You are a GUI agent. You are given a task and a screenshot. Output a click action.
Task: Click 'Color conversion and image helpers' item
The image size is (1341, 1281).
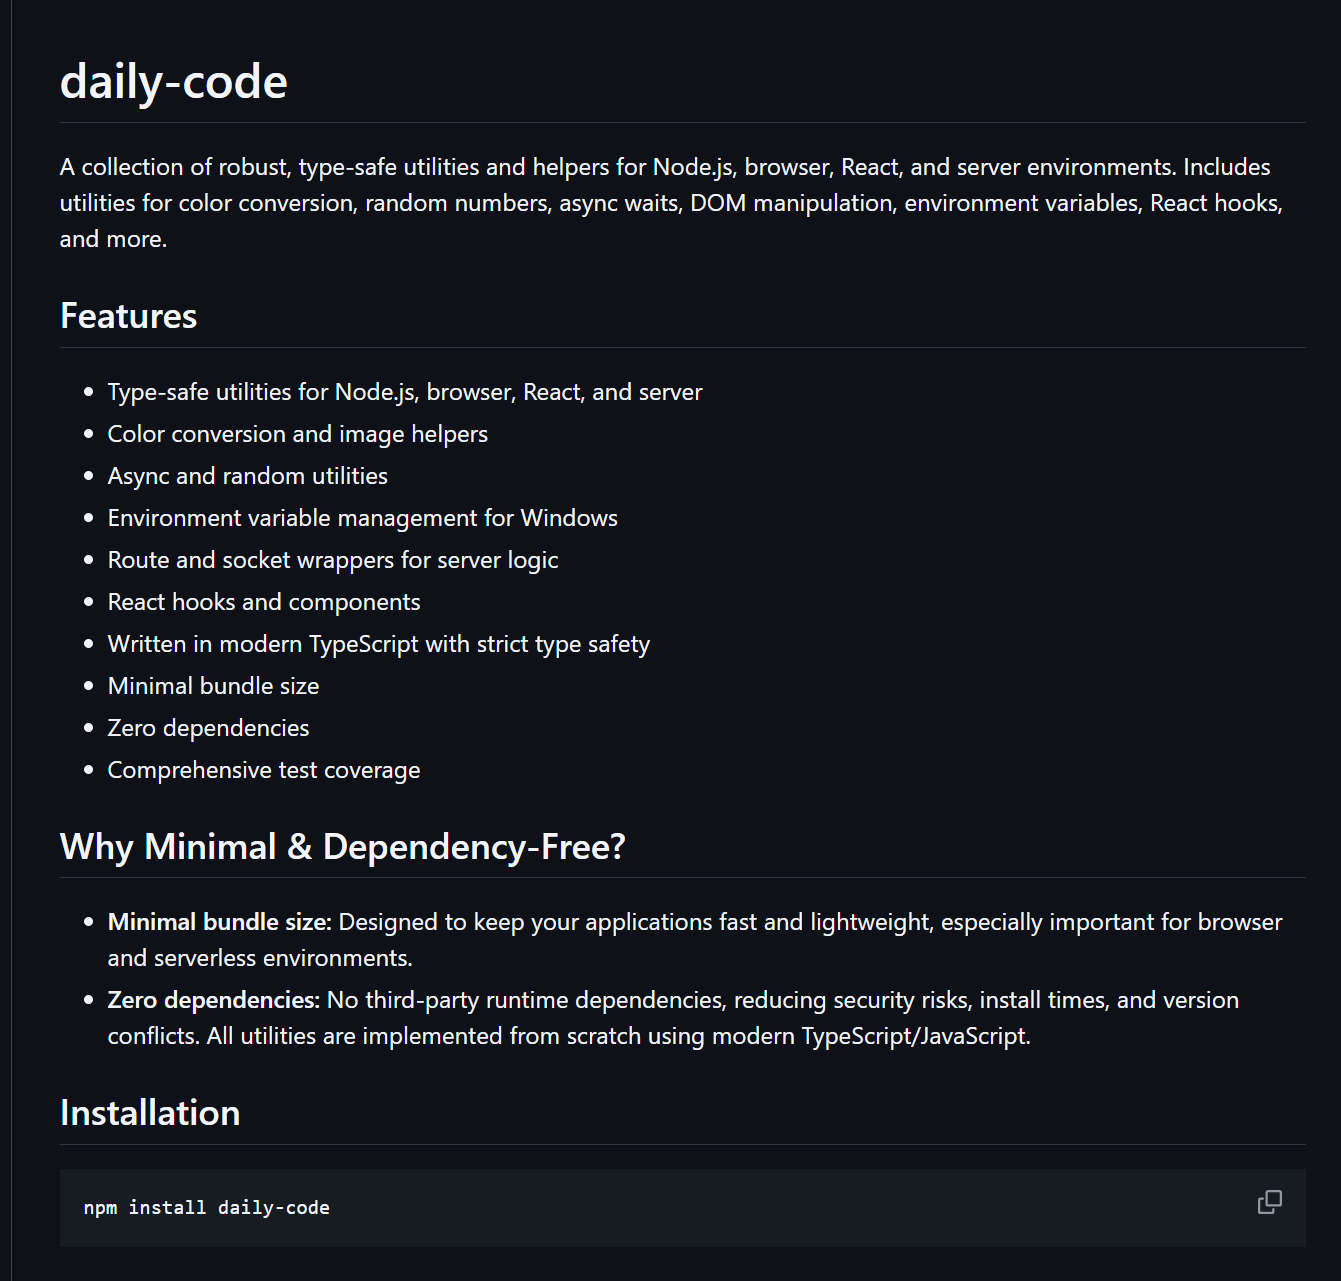[298, 434]
